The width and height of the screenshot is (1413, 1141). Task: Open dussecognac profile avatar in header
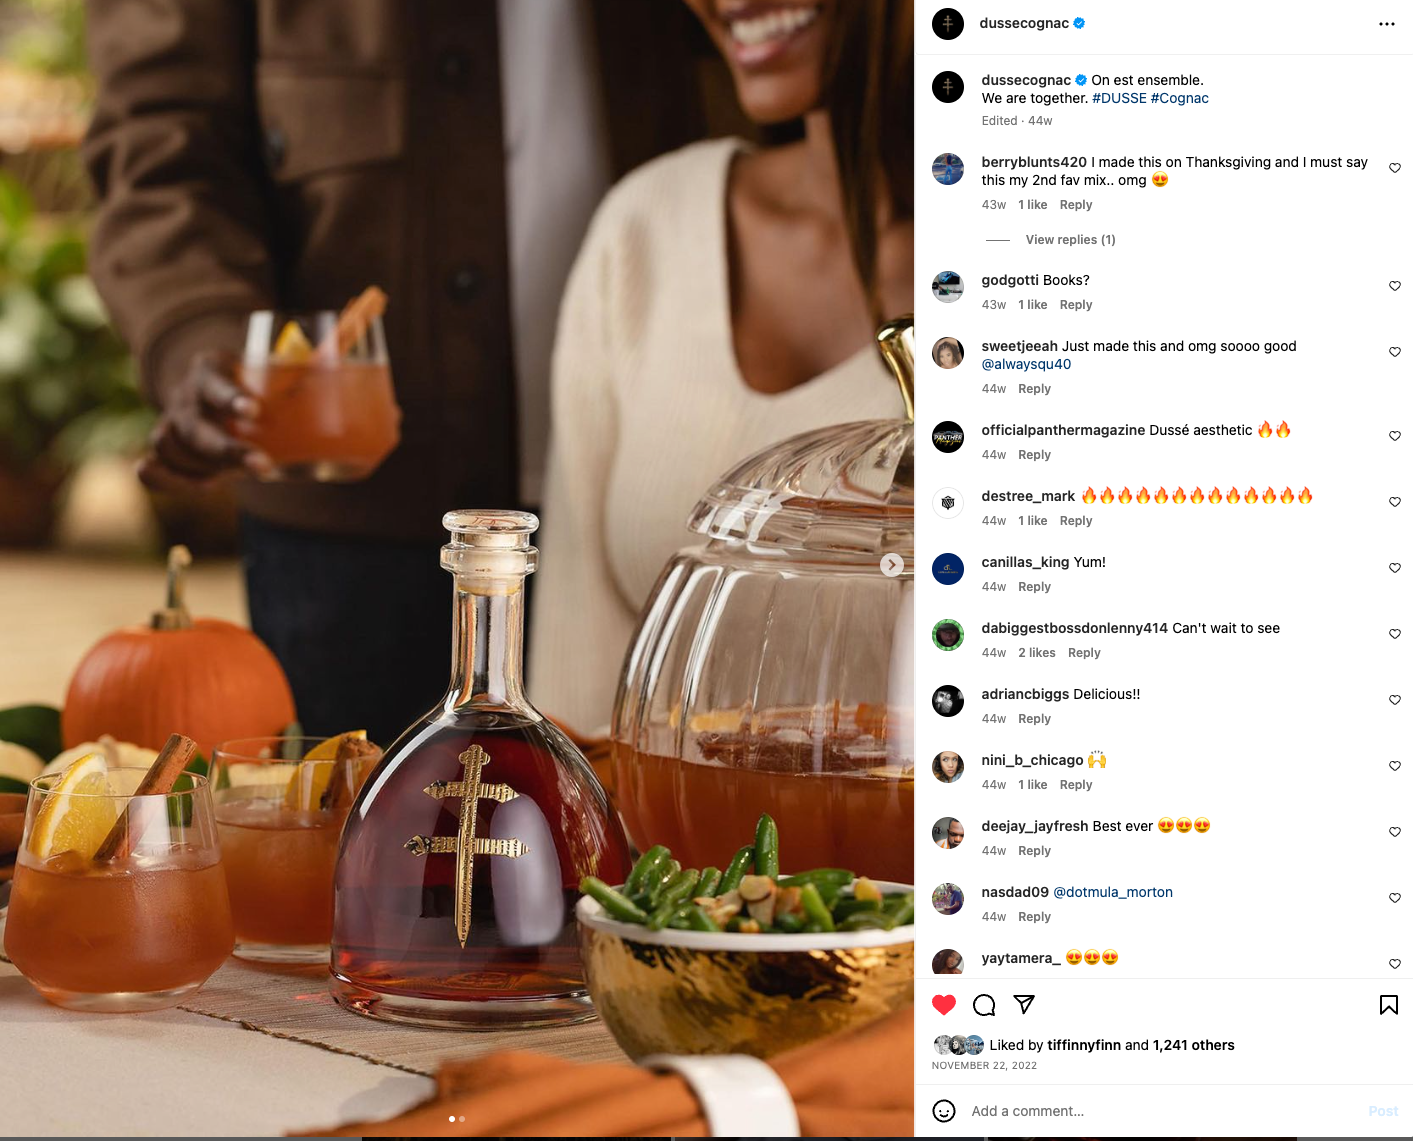[x=948, y=24]
